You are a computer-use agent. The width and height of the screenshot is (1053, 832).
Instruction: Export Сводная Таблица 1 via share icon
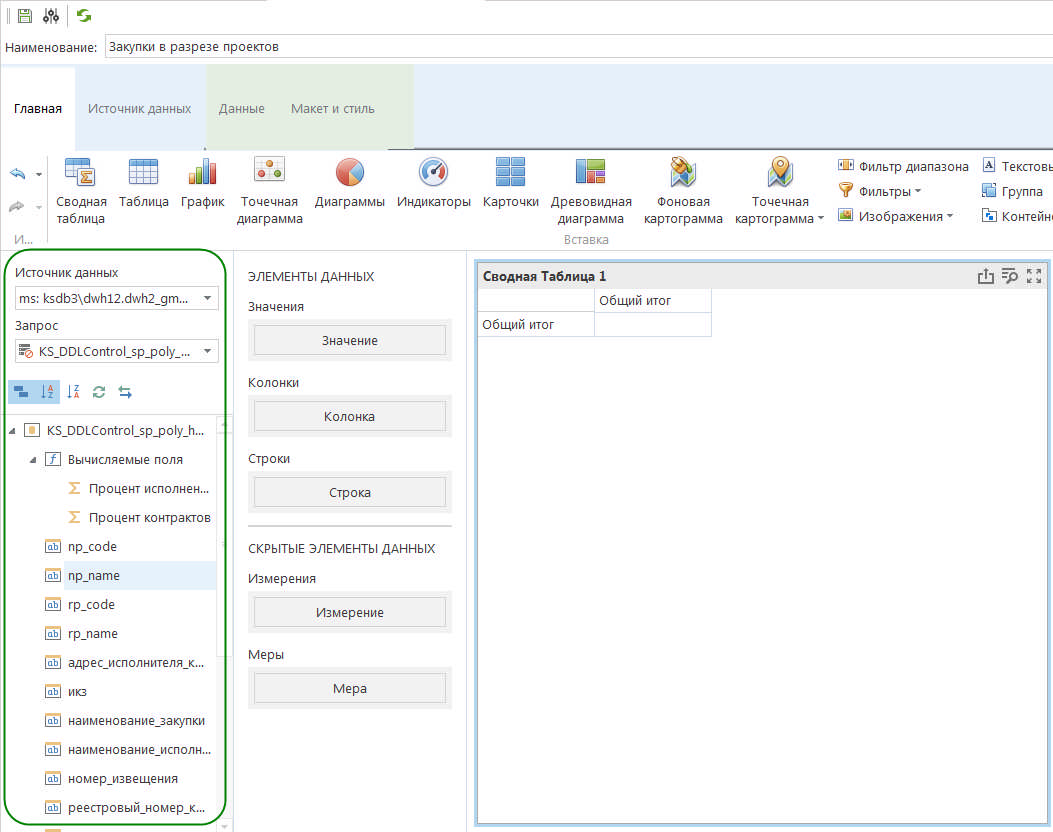click(985, 276)
